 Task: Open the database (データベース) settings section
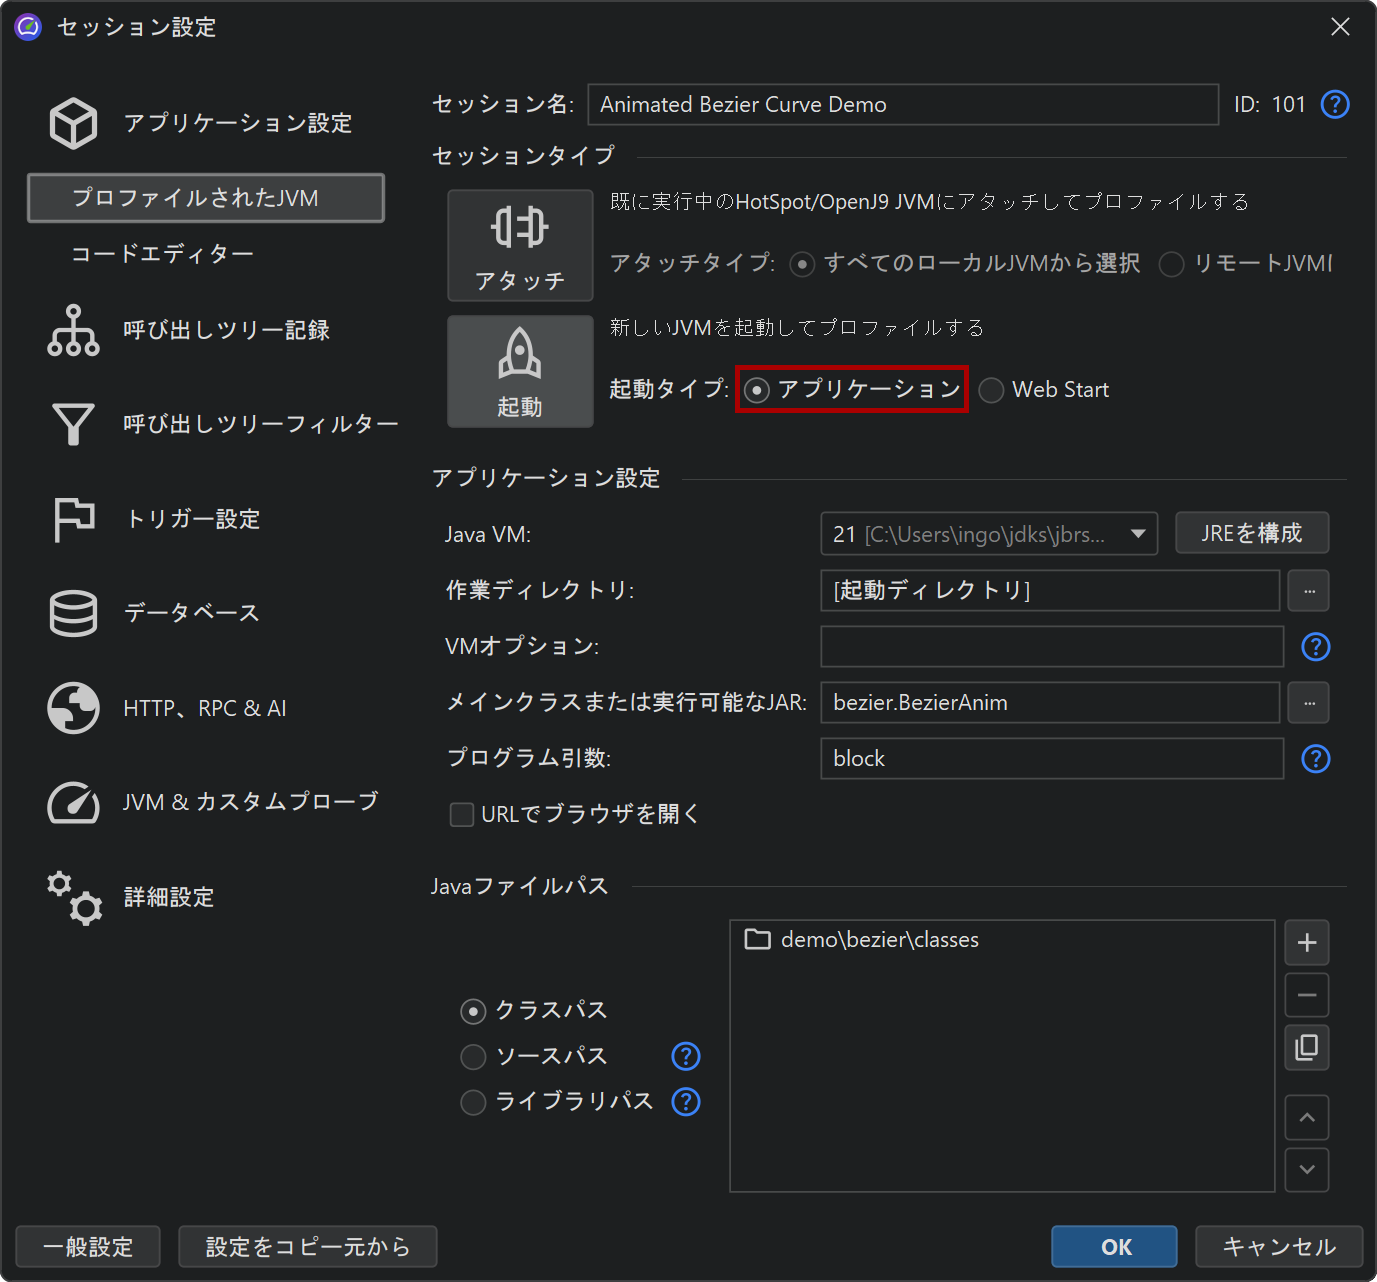tap(73, 613)
